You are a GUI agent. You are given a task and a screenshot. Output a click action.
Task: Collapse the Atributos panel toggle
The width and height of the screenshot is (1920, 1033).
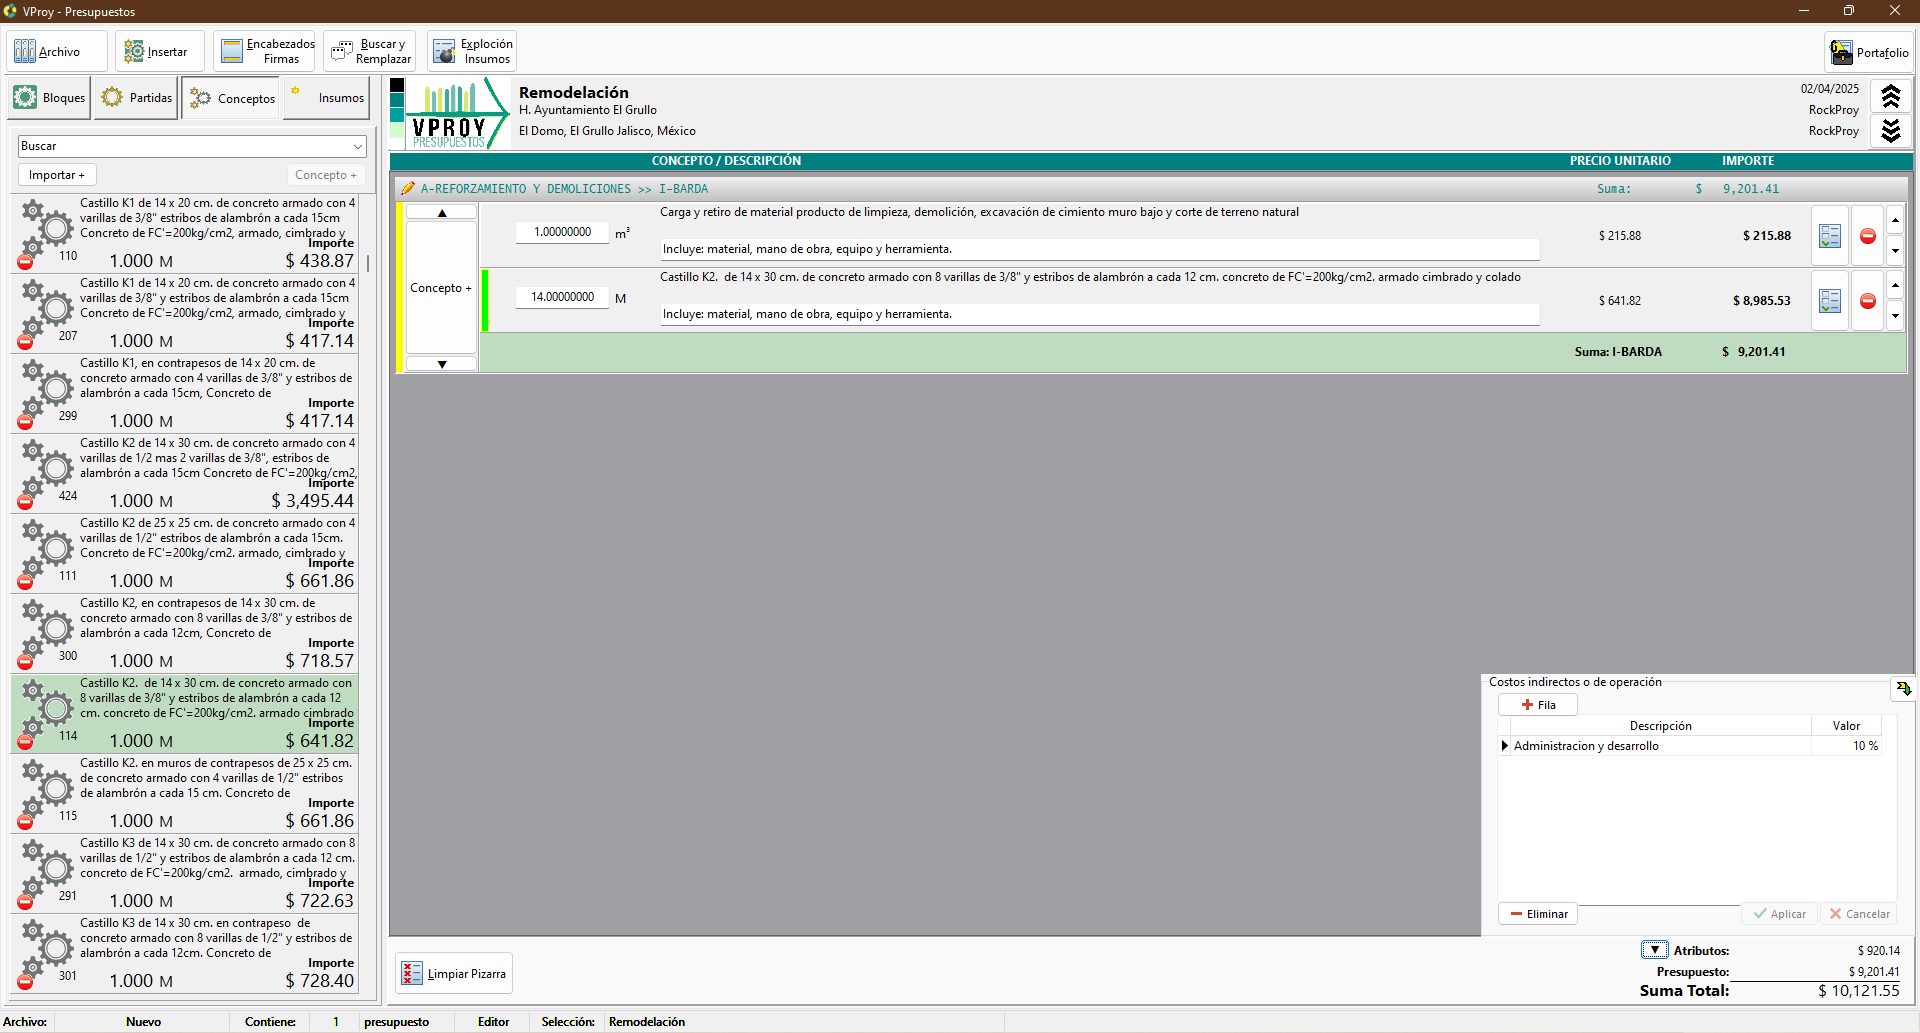click(1654, 950)
